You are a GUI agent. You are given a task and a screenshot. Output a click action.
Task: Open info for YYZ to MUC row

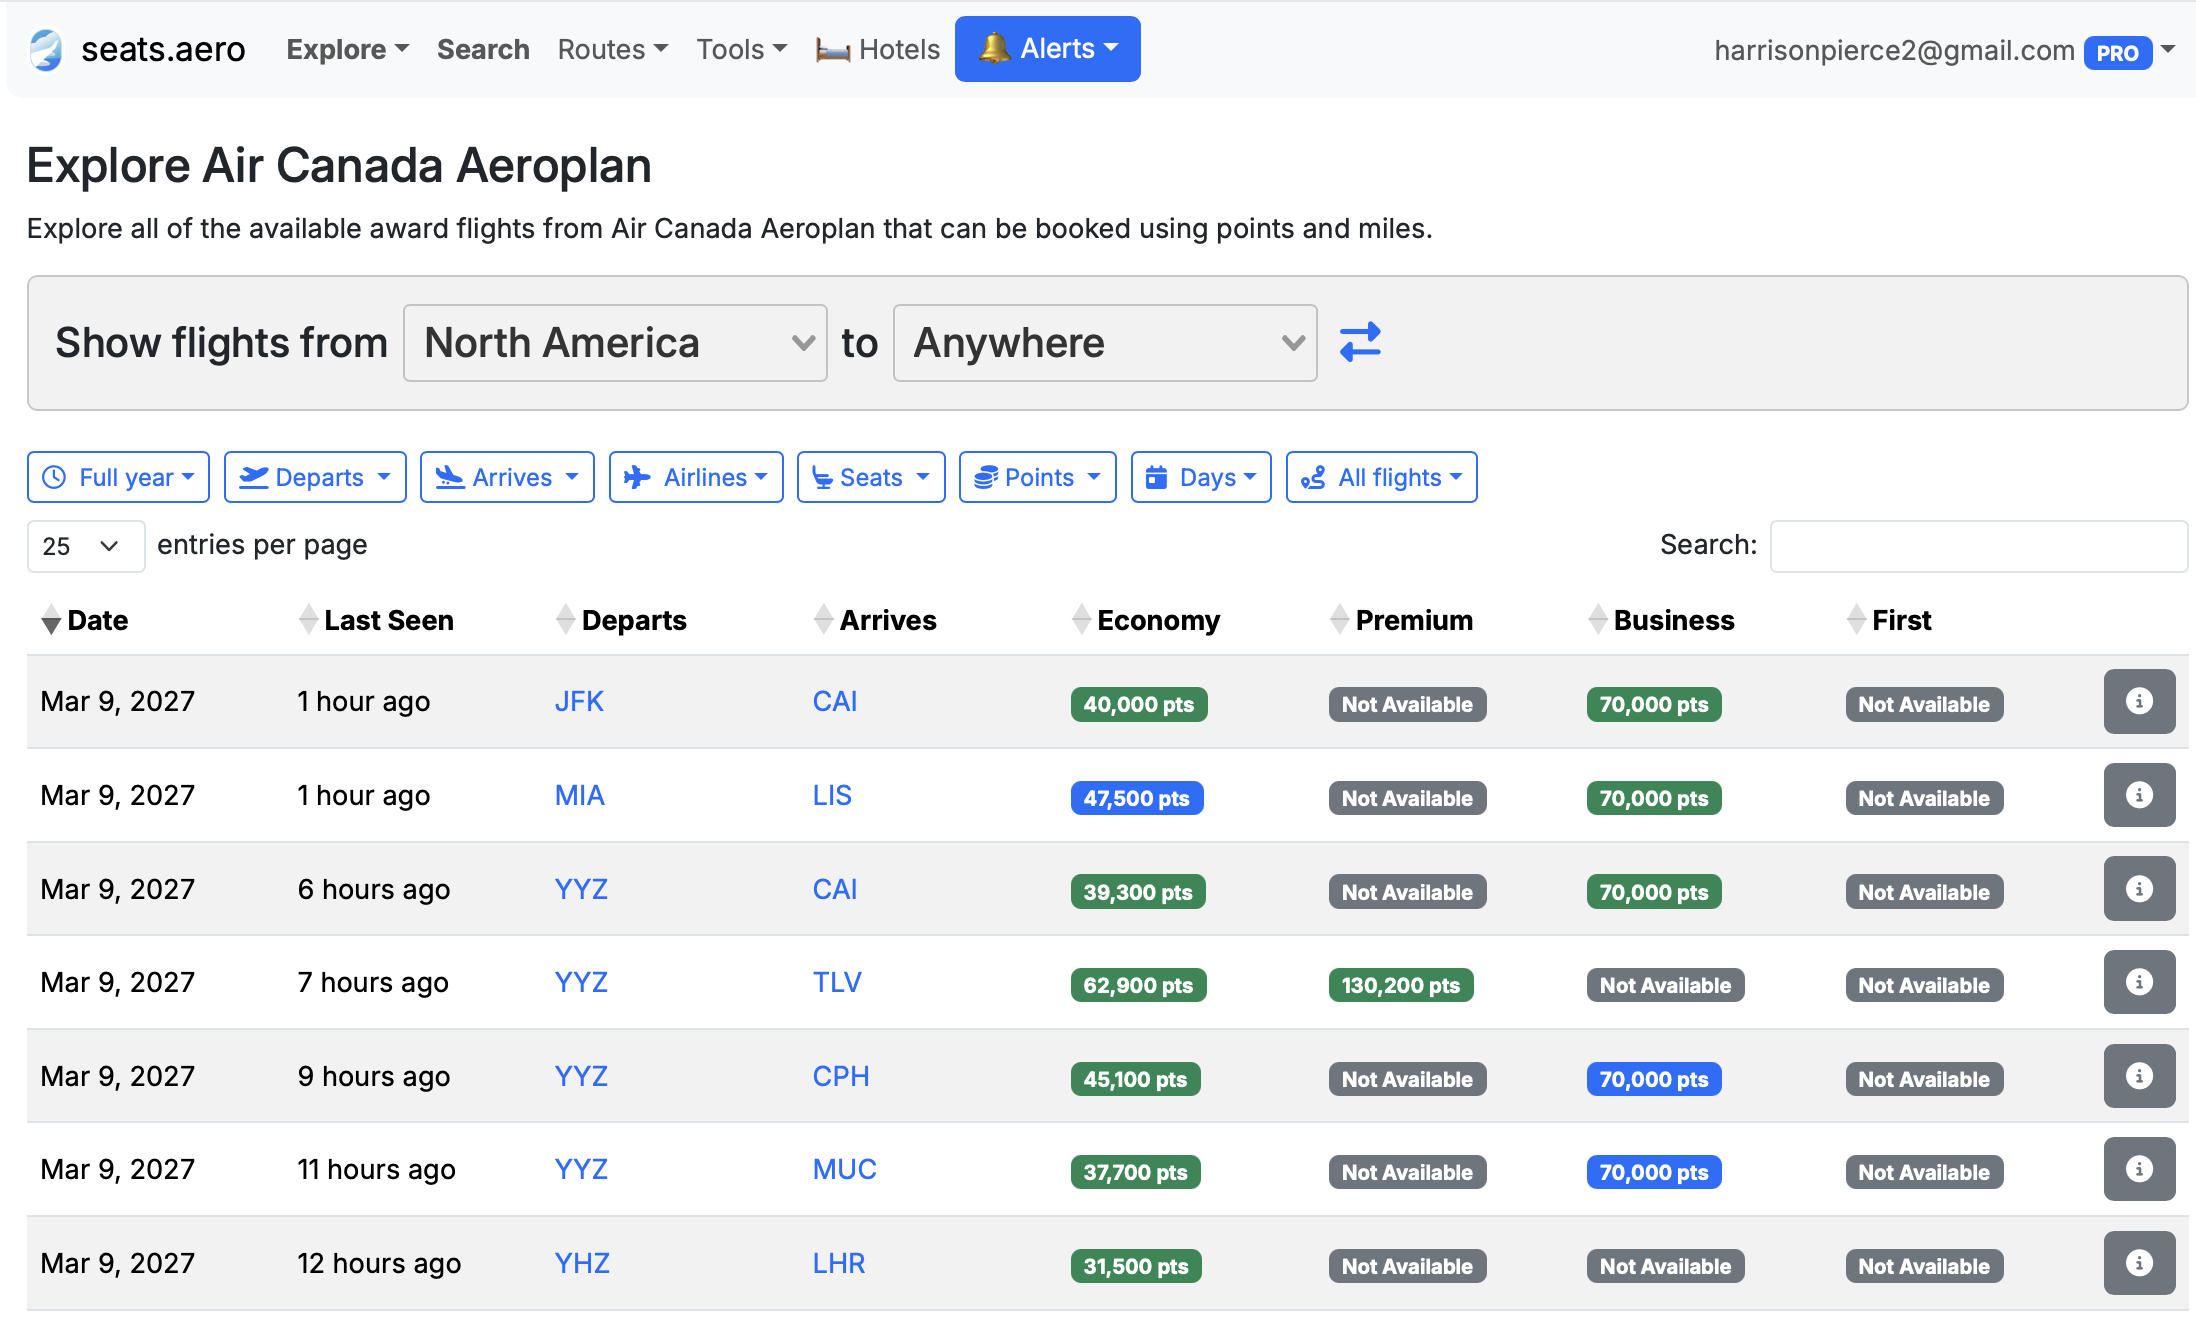pyautogui.click(x=2139, y=1169)
